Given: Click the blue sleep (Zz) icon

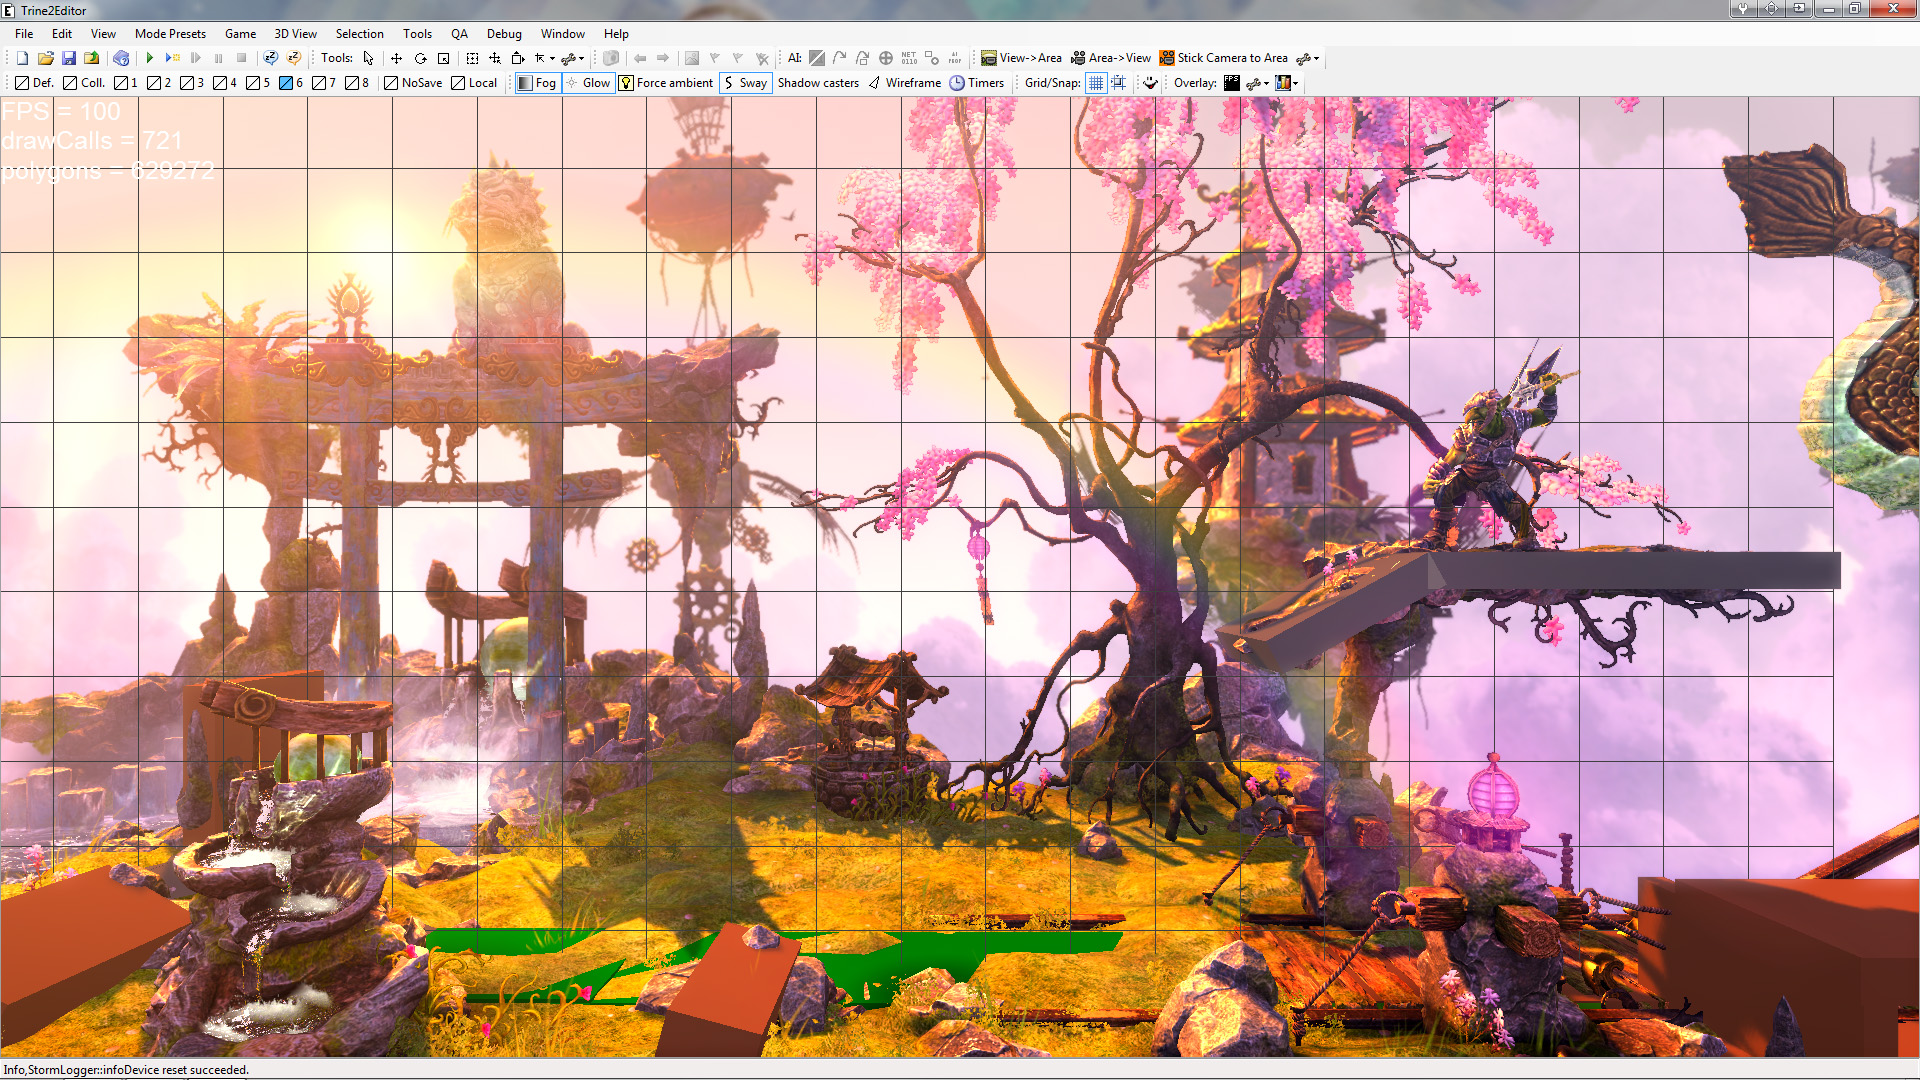Looking at the screenshot, I should tap(270, 58).
